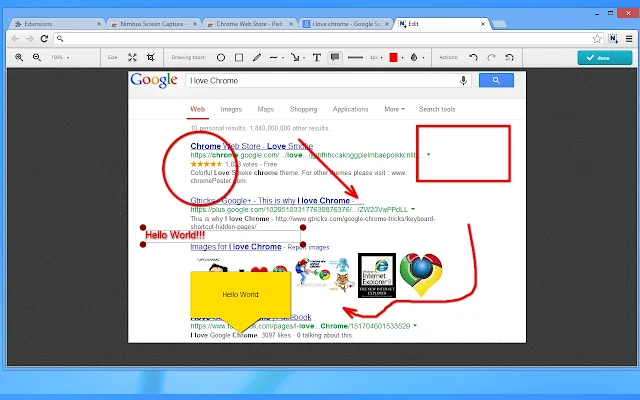Image resolution: width=640 pixels, height=400 pixels.
Task: Close the Extensions tab
Action: click(99, 24)
